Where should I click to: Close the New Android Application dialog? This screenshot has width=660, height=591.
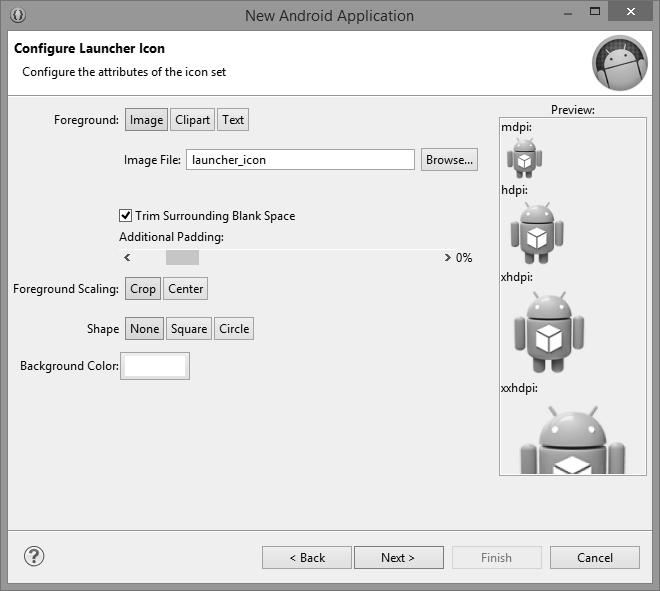point(630,12)
